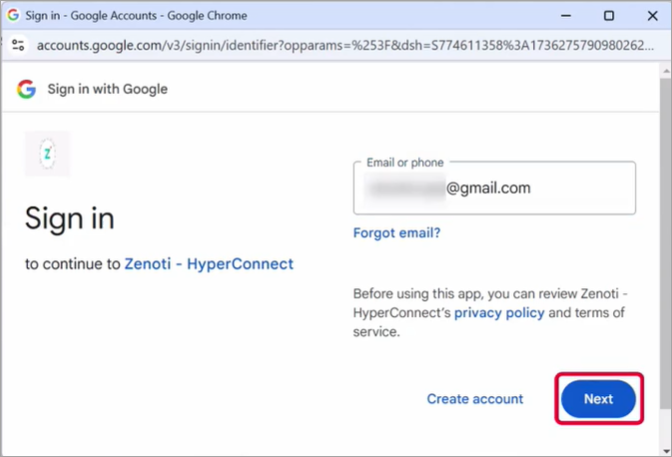
Task: Close the Google sign-in window
Action: pos(652,16)
